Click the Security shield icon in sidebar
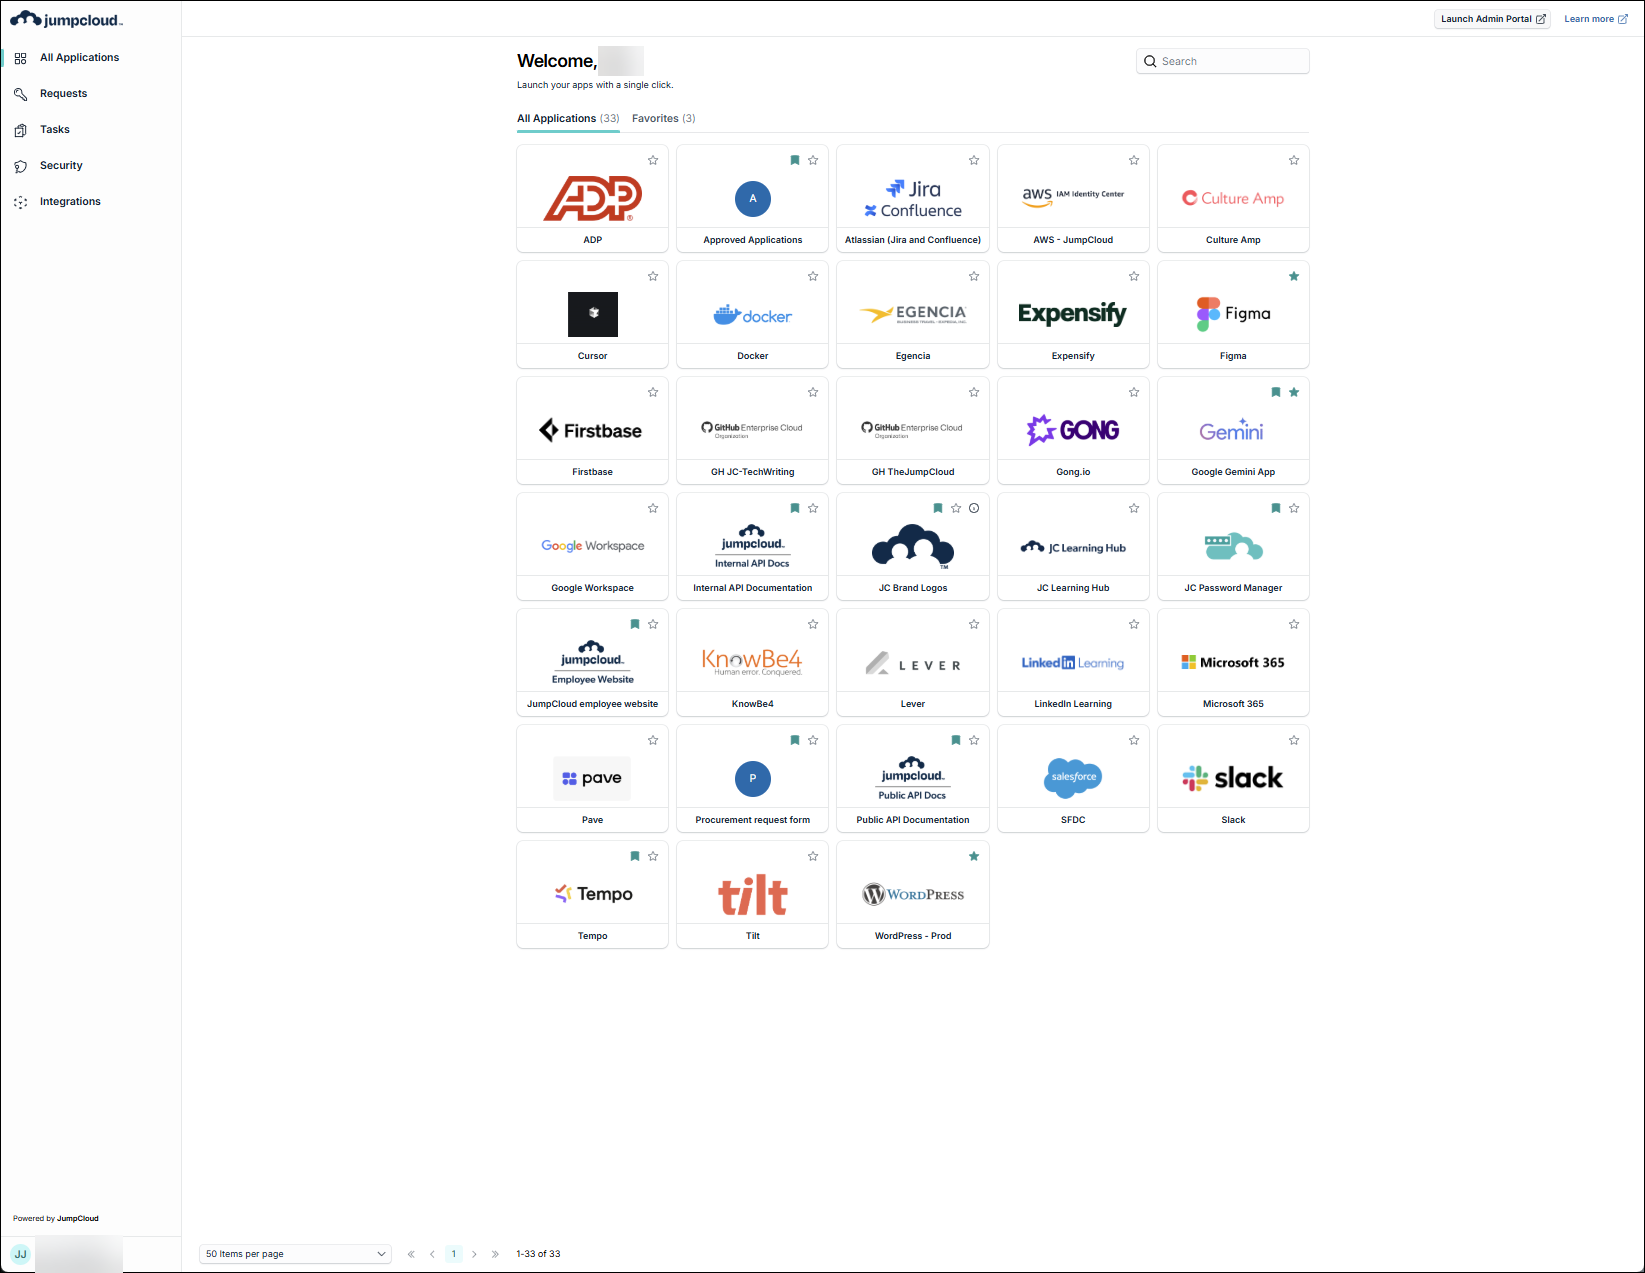This screenshot has width=1645, height=1273. (x=20, y=166)
